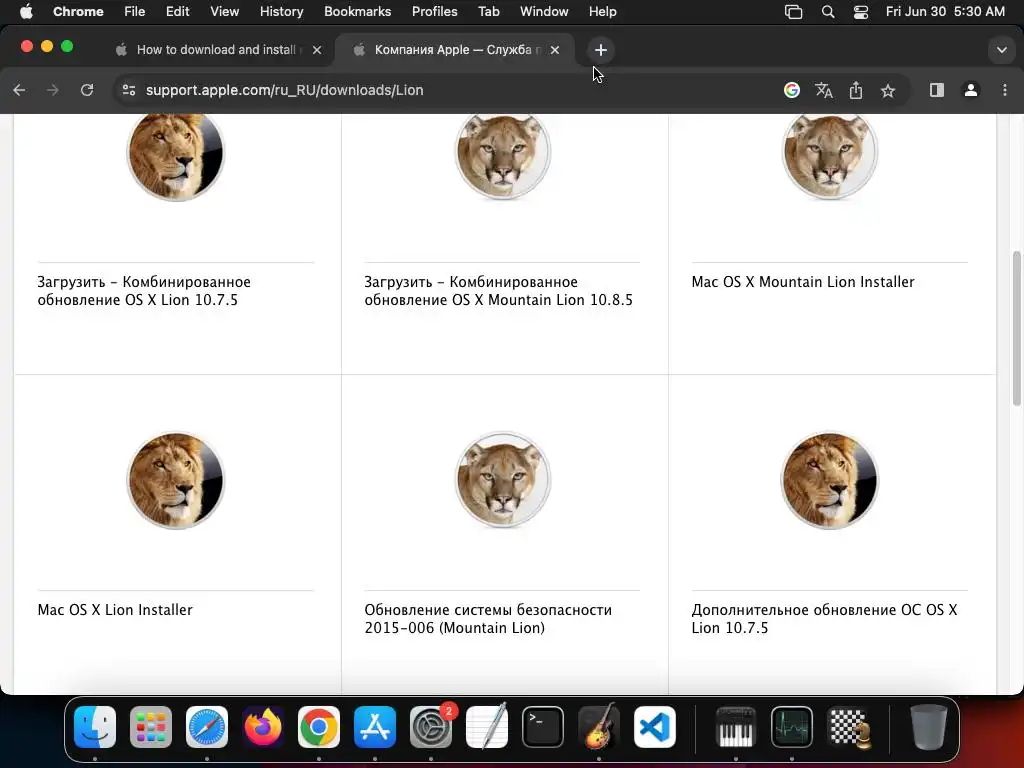Open System Settings from the Dock
1024x768 pixels.
pos(431,727)
